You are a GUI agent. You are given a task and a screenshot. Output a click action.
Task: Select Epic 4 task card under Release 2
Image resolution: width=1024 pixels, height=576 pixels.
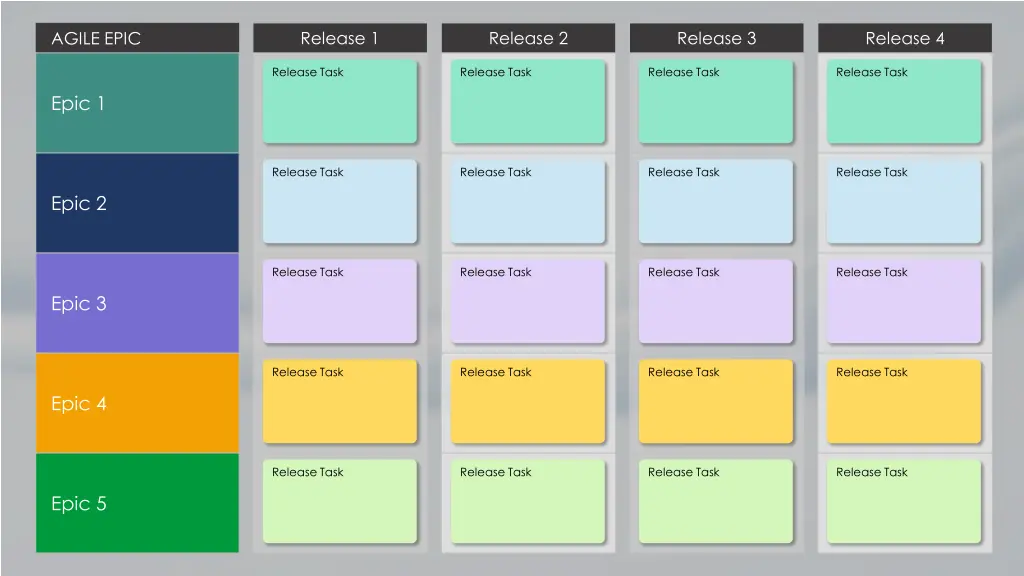[528, 402]
